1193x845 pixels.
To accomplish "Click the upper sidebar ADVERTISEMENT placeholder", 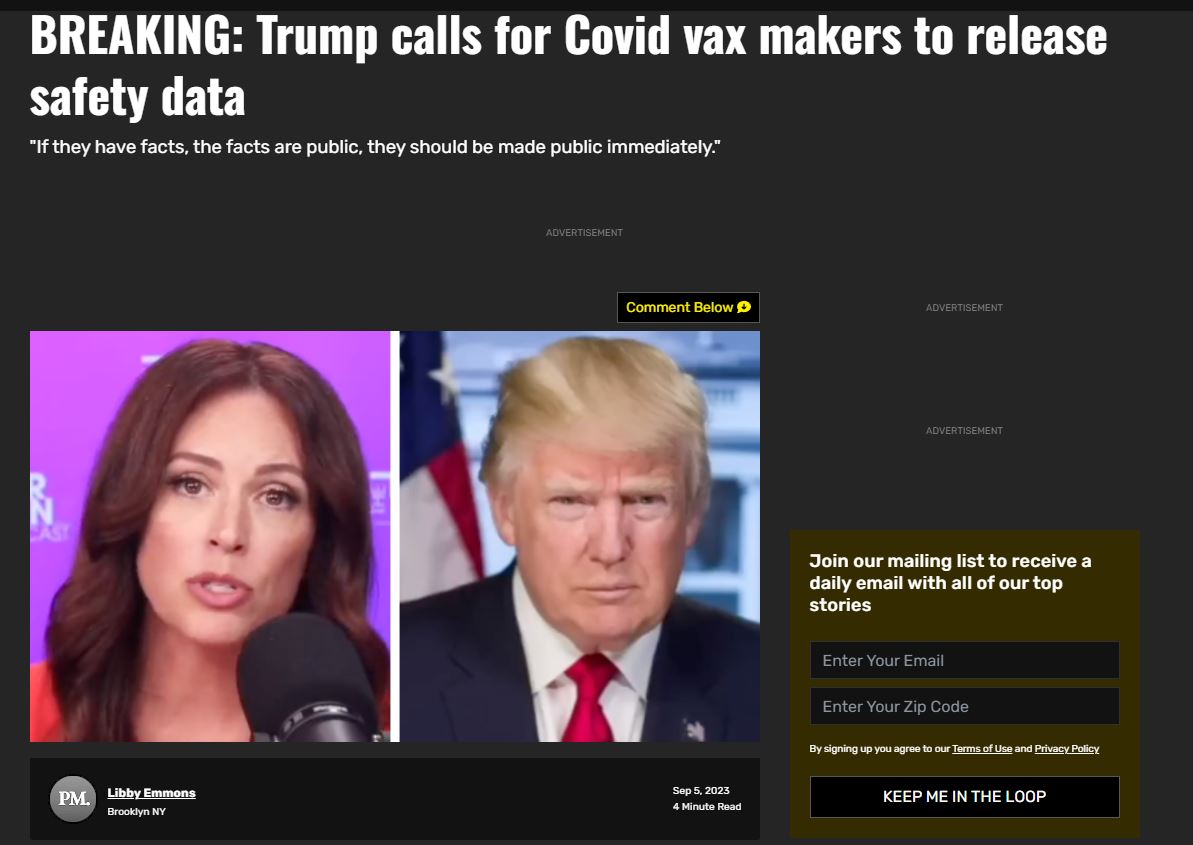I will point(964,308).
